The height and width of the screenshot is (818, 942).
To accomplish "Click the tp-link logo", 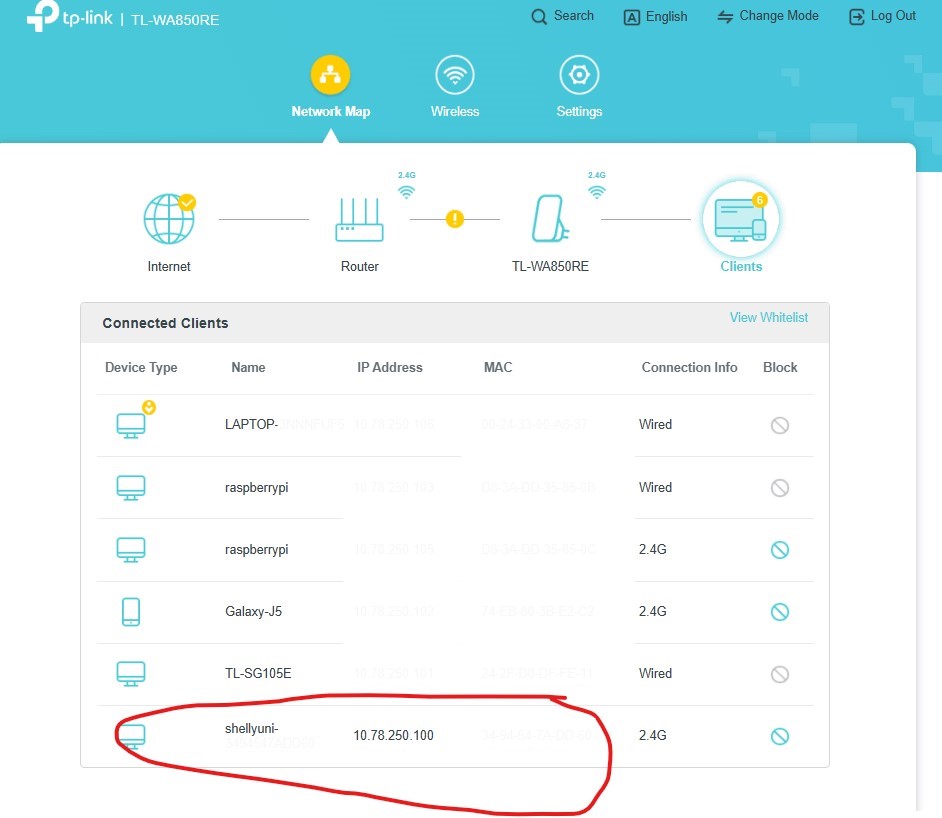I will point(70,15).
